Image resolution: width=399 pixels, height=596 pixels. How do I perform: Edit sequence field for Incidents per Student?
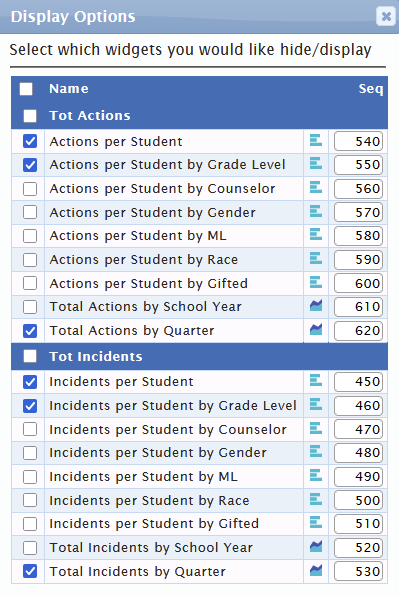point(358,382)
